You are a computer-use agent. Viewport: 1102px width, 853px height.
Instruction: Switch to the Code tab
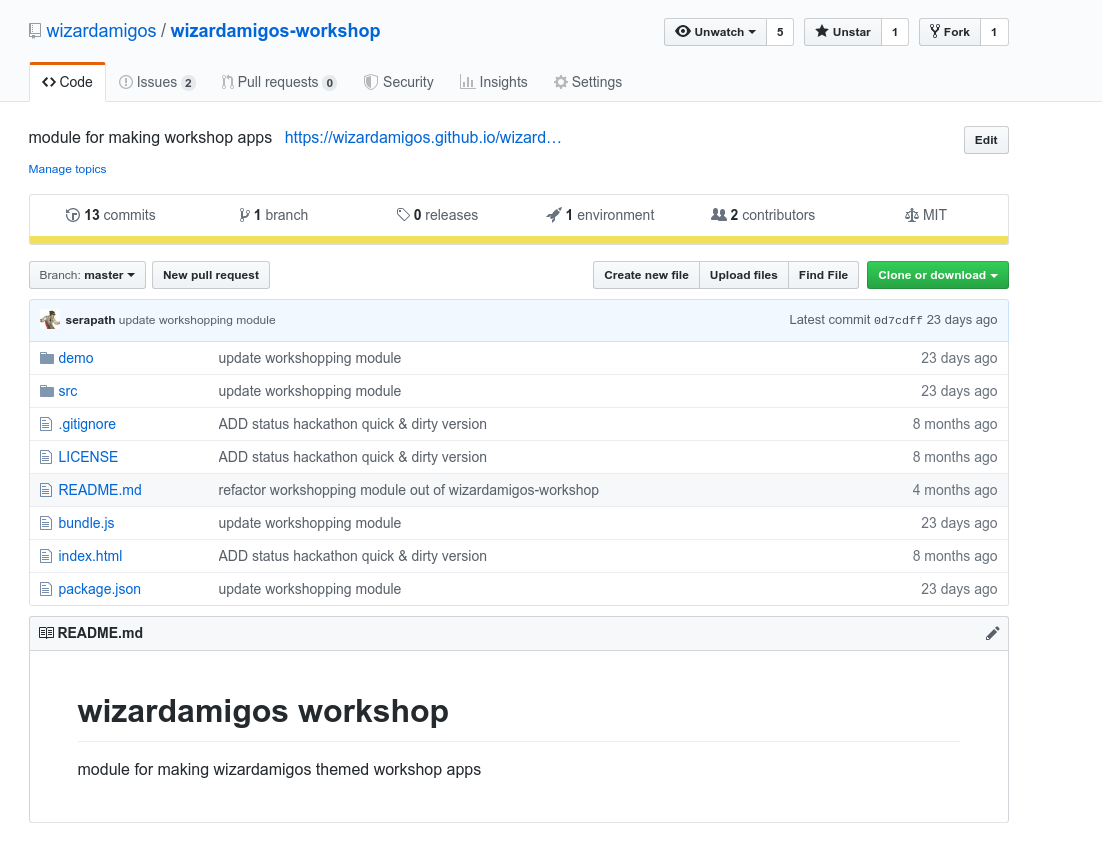67,82
